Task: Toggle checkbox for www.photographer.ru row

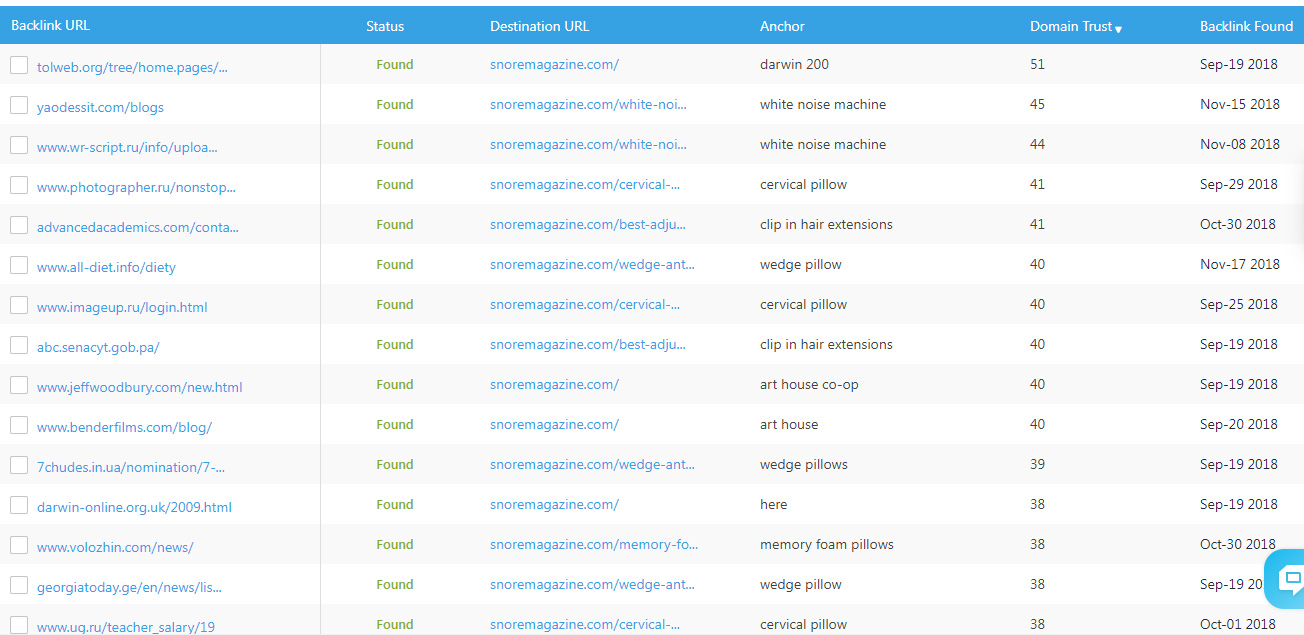Action: (19, 185)
